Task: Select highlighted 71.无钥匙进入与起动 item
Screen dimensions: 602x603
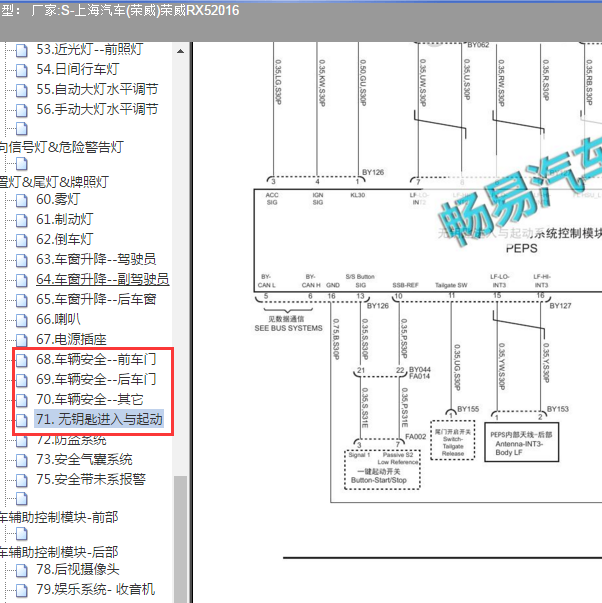Action: tap(99, 419)
